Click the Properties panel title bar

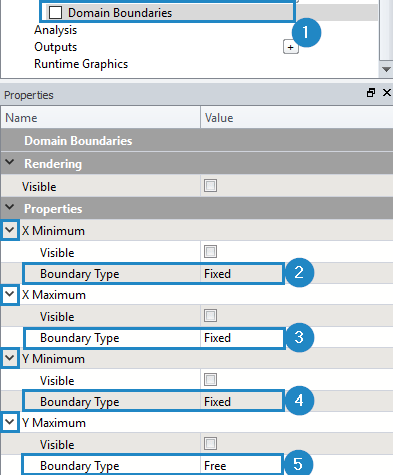[197, 95]
